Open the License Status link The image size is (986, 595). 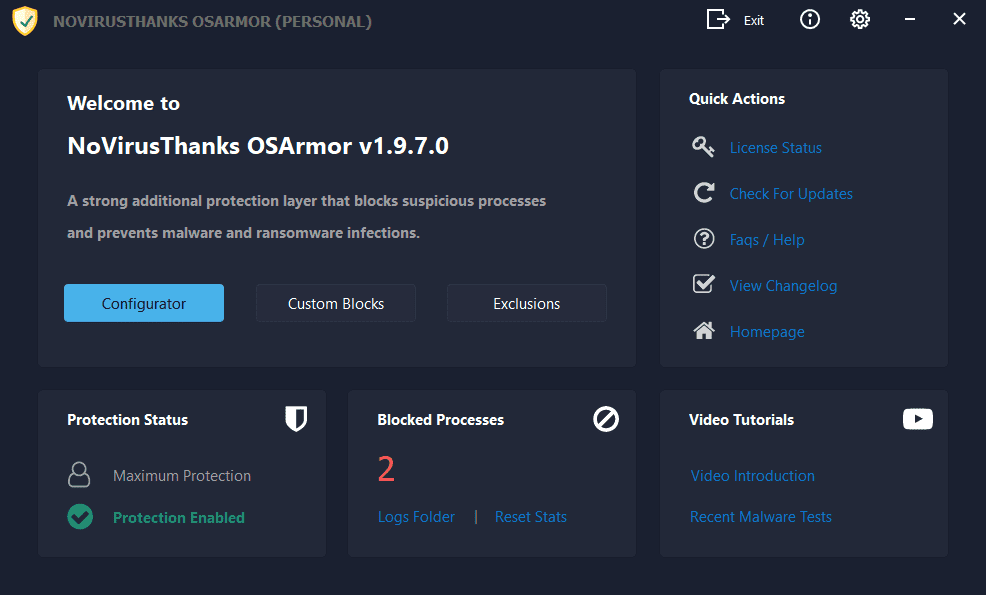[775, 148]
